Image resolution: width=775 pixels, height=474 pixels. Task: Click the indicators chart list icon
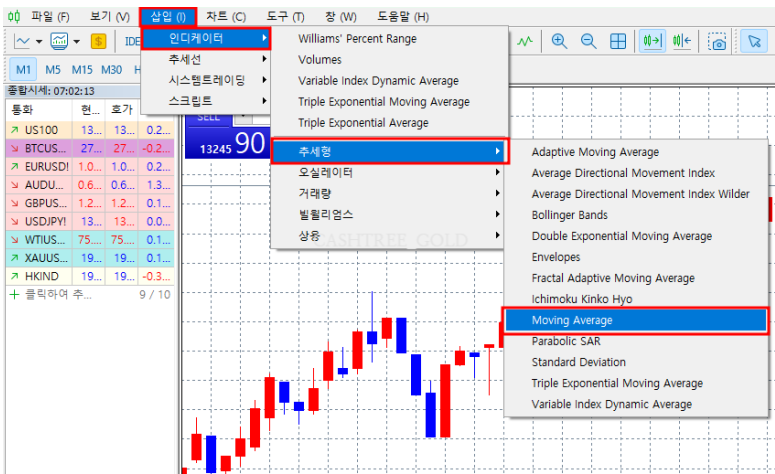click(59, 41)
